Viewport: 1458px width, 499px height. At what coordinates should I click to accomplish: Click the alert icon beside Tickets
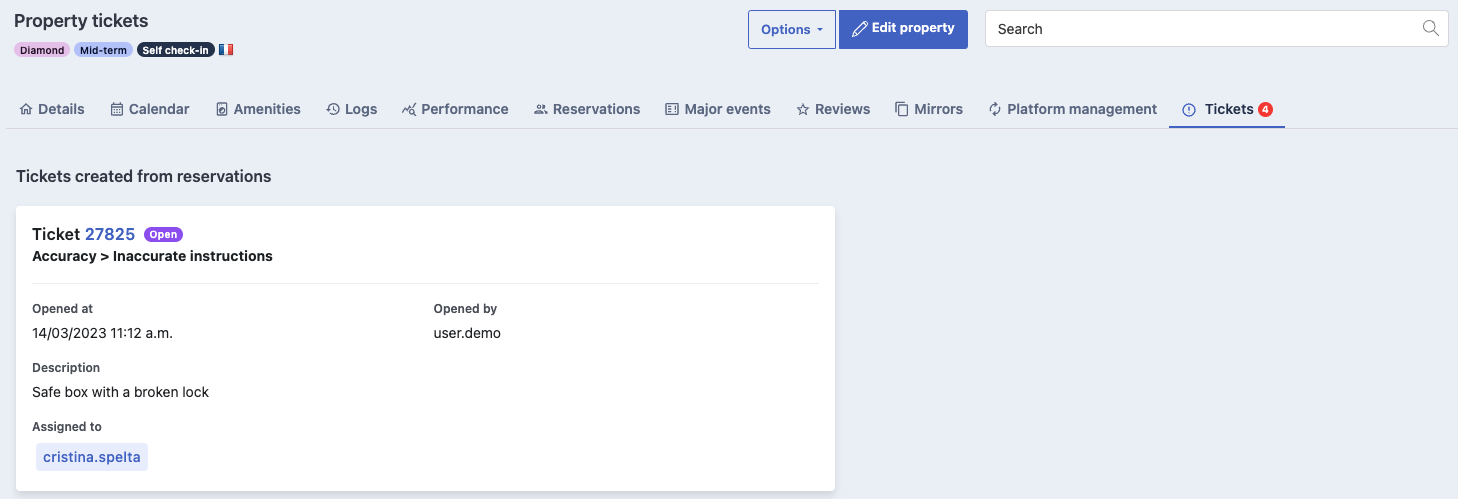click(1189, 109)
